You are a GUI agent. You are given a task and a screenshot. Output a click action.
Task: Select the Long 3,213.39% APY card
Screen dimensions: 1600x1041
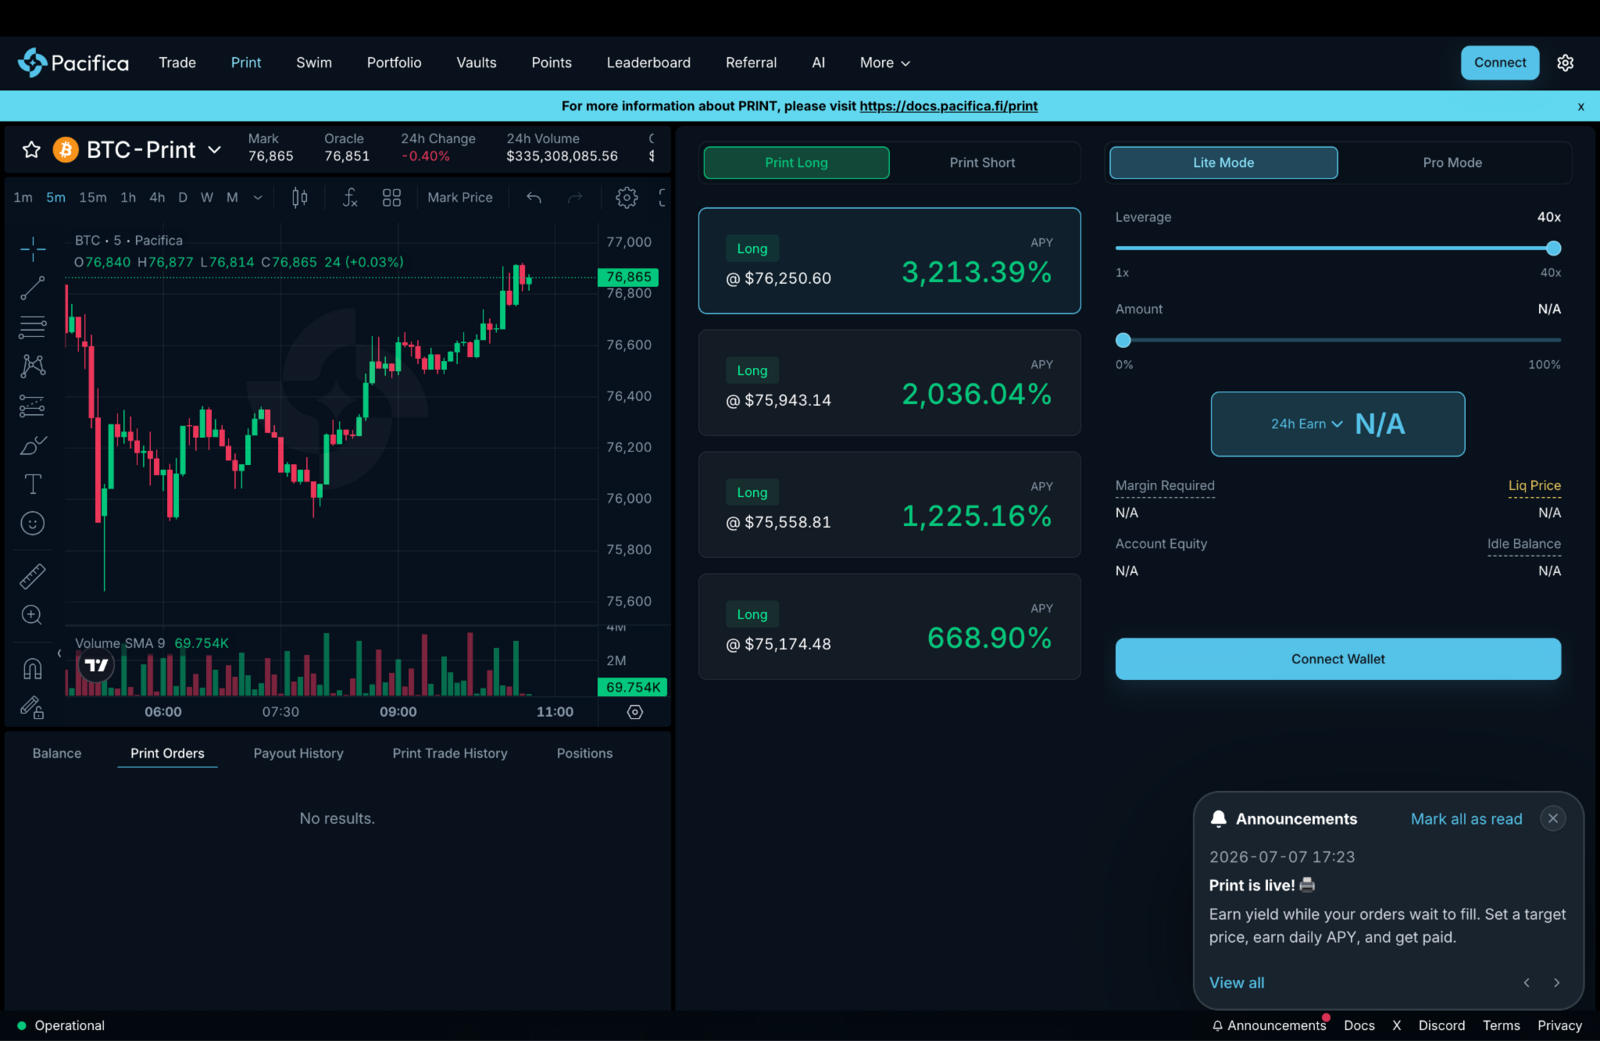889,261
